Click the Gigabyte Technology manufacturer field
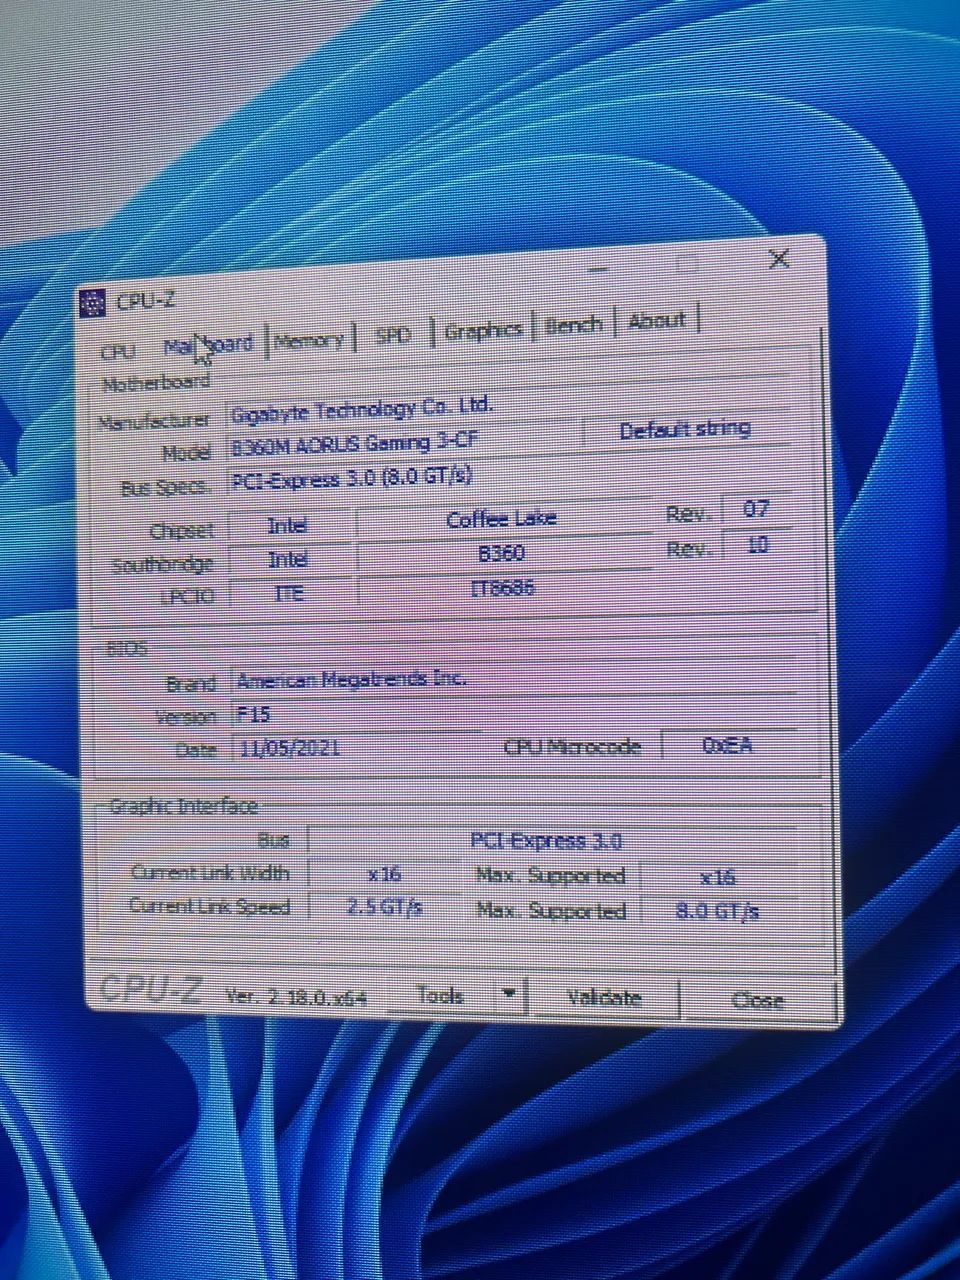960x1280 pixels. (x=400, y=410)
